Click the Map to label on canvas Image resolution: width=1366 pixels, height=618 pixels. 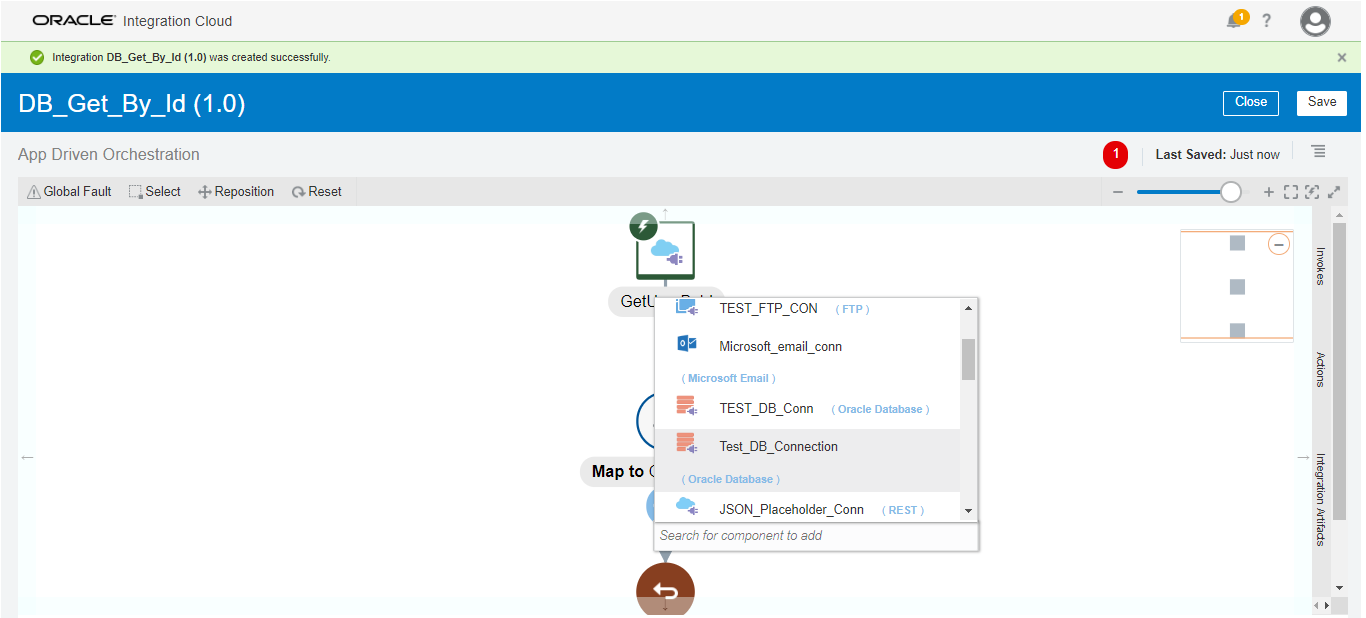(x=618, y=471)
